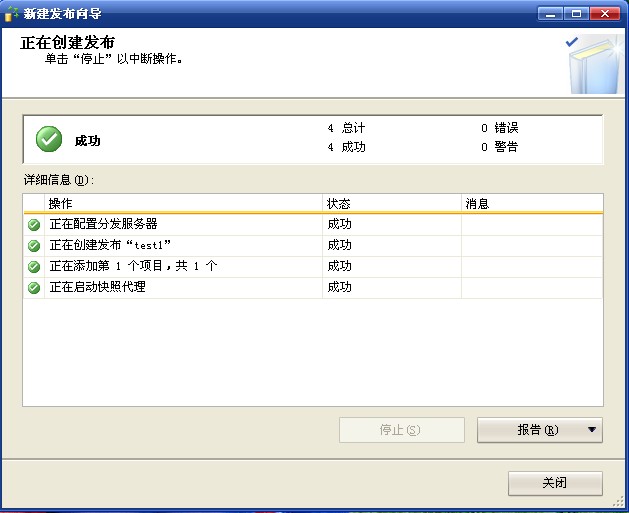The height and width of the screenshot is (513, 629).
Task: Click the 关闭 button
Action: click(x=555, y=483)
